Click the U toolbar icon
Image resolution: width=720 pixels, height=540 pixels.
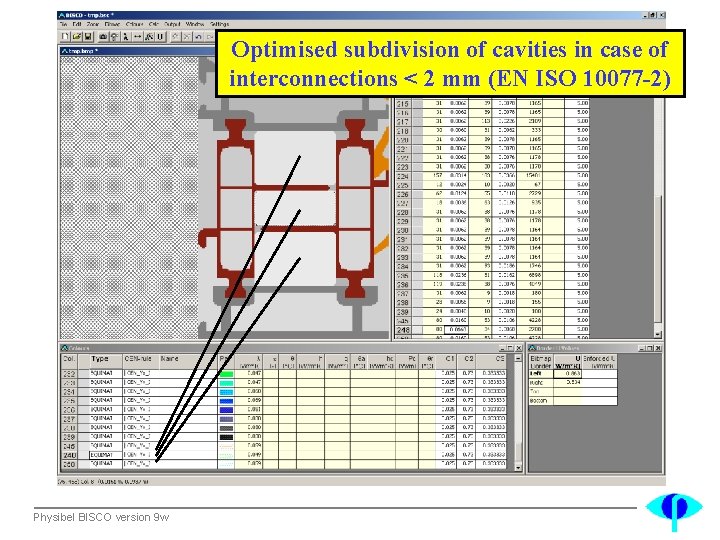coord(160,36)
